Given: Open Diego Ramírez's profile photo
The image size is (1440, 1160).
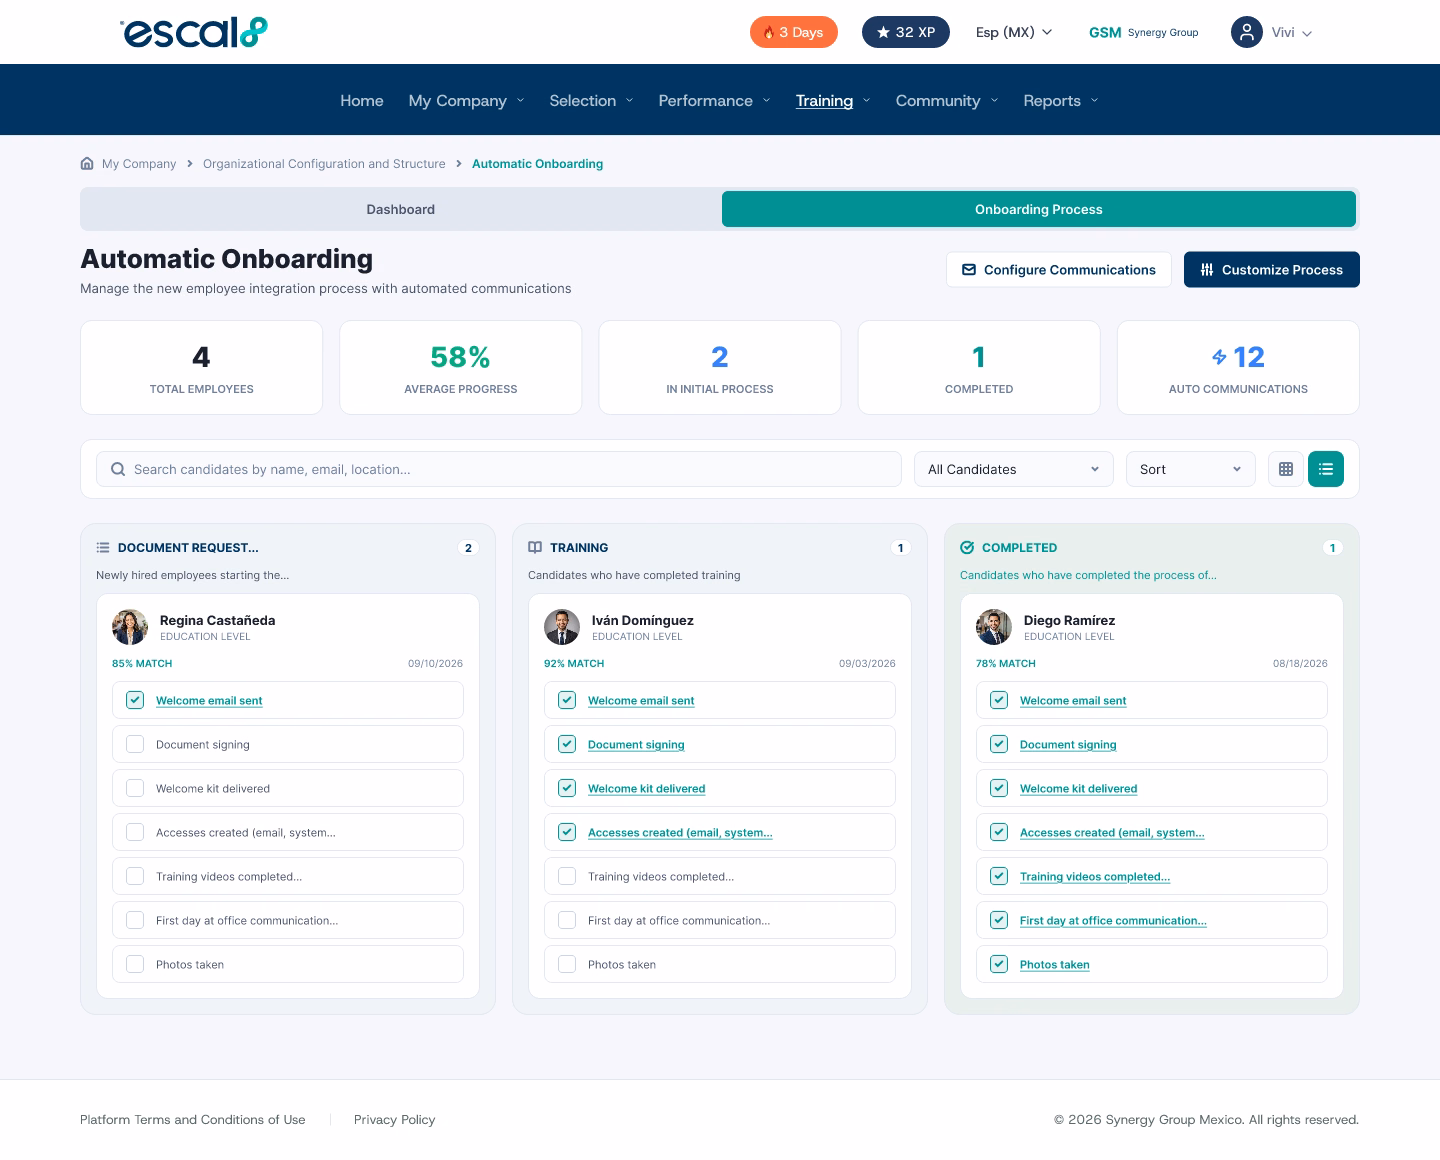Looking at the screenshot, I should point(994,627).
